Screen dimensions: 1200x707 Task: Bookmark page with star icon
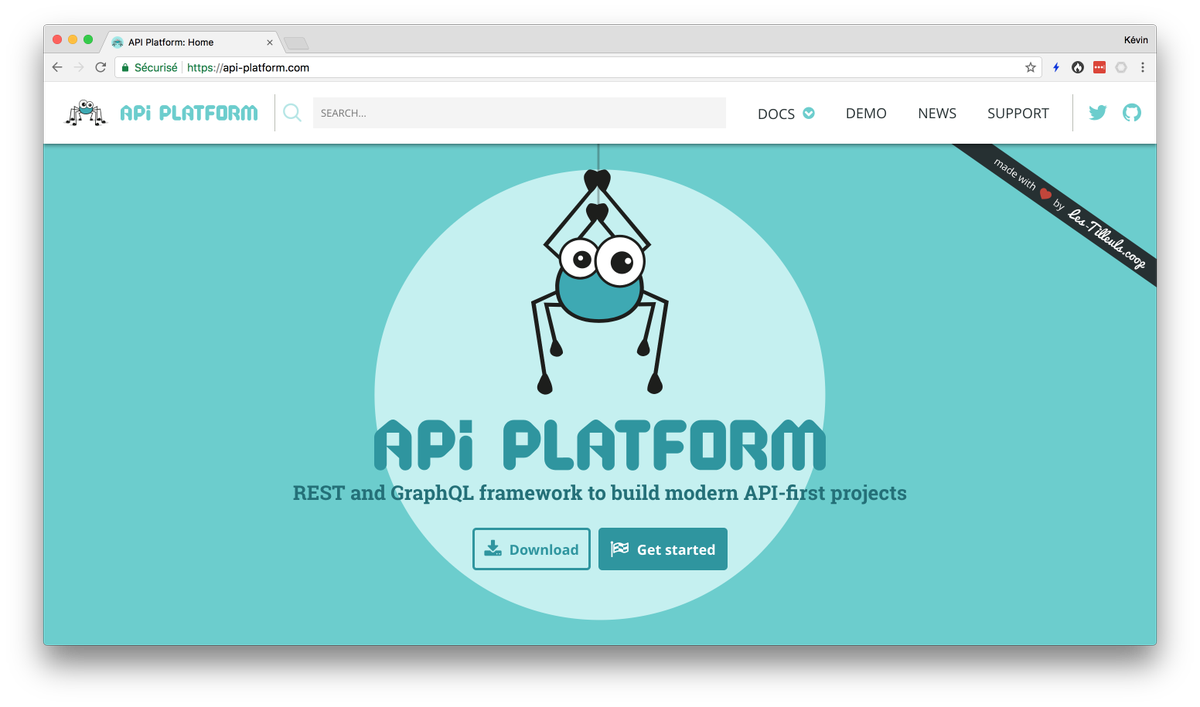click(1031, 68)
